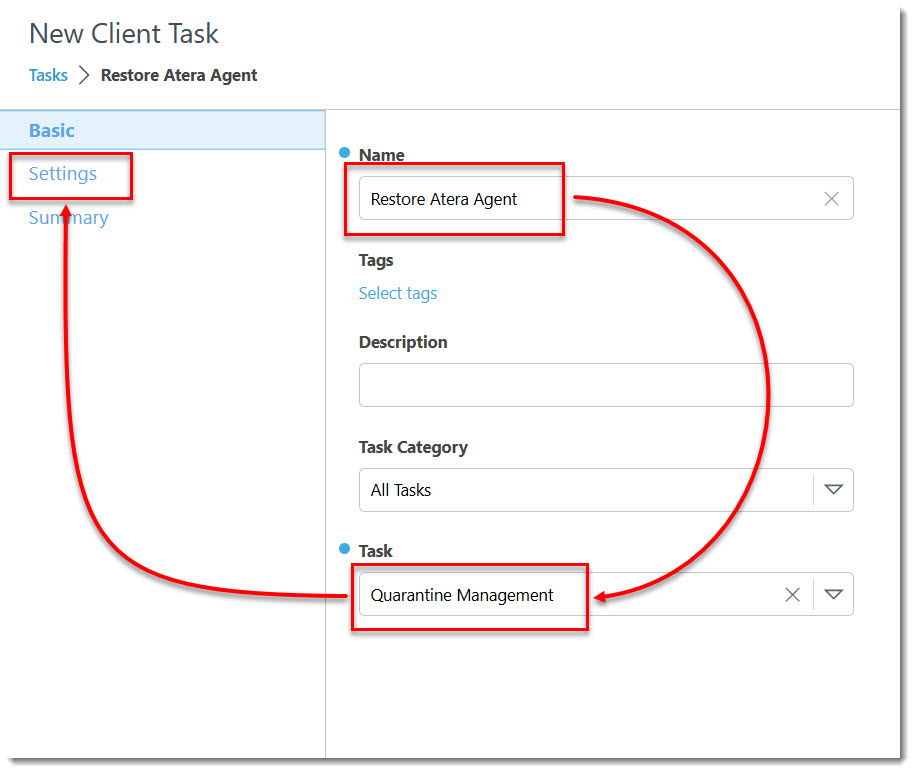Image resolution: width=915 pixels, height=773 pixels.
Task: Go to the Settings section
Action: point(62,174)
